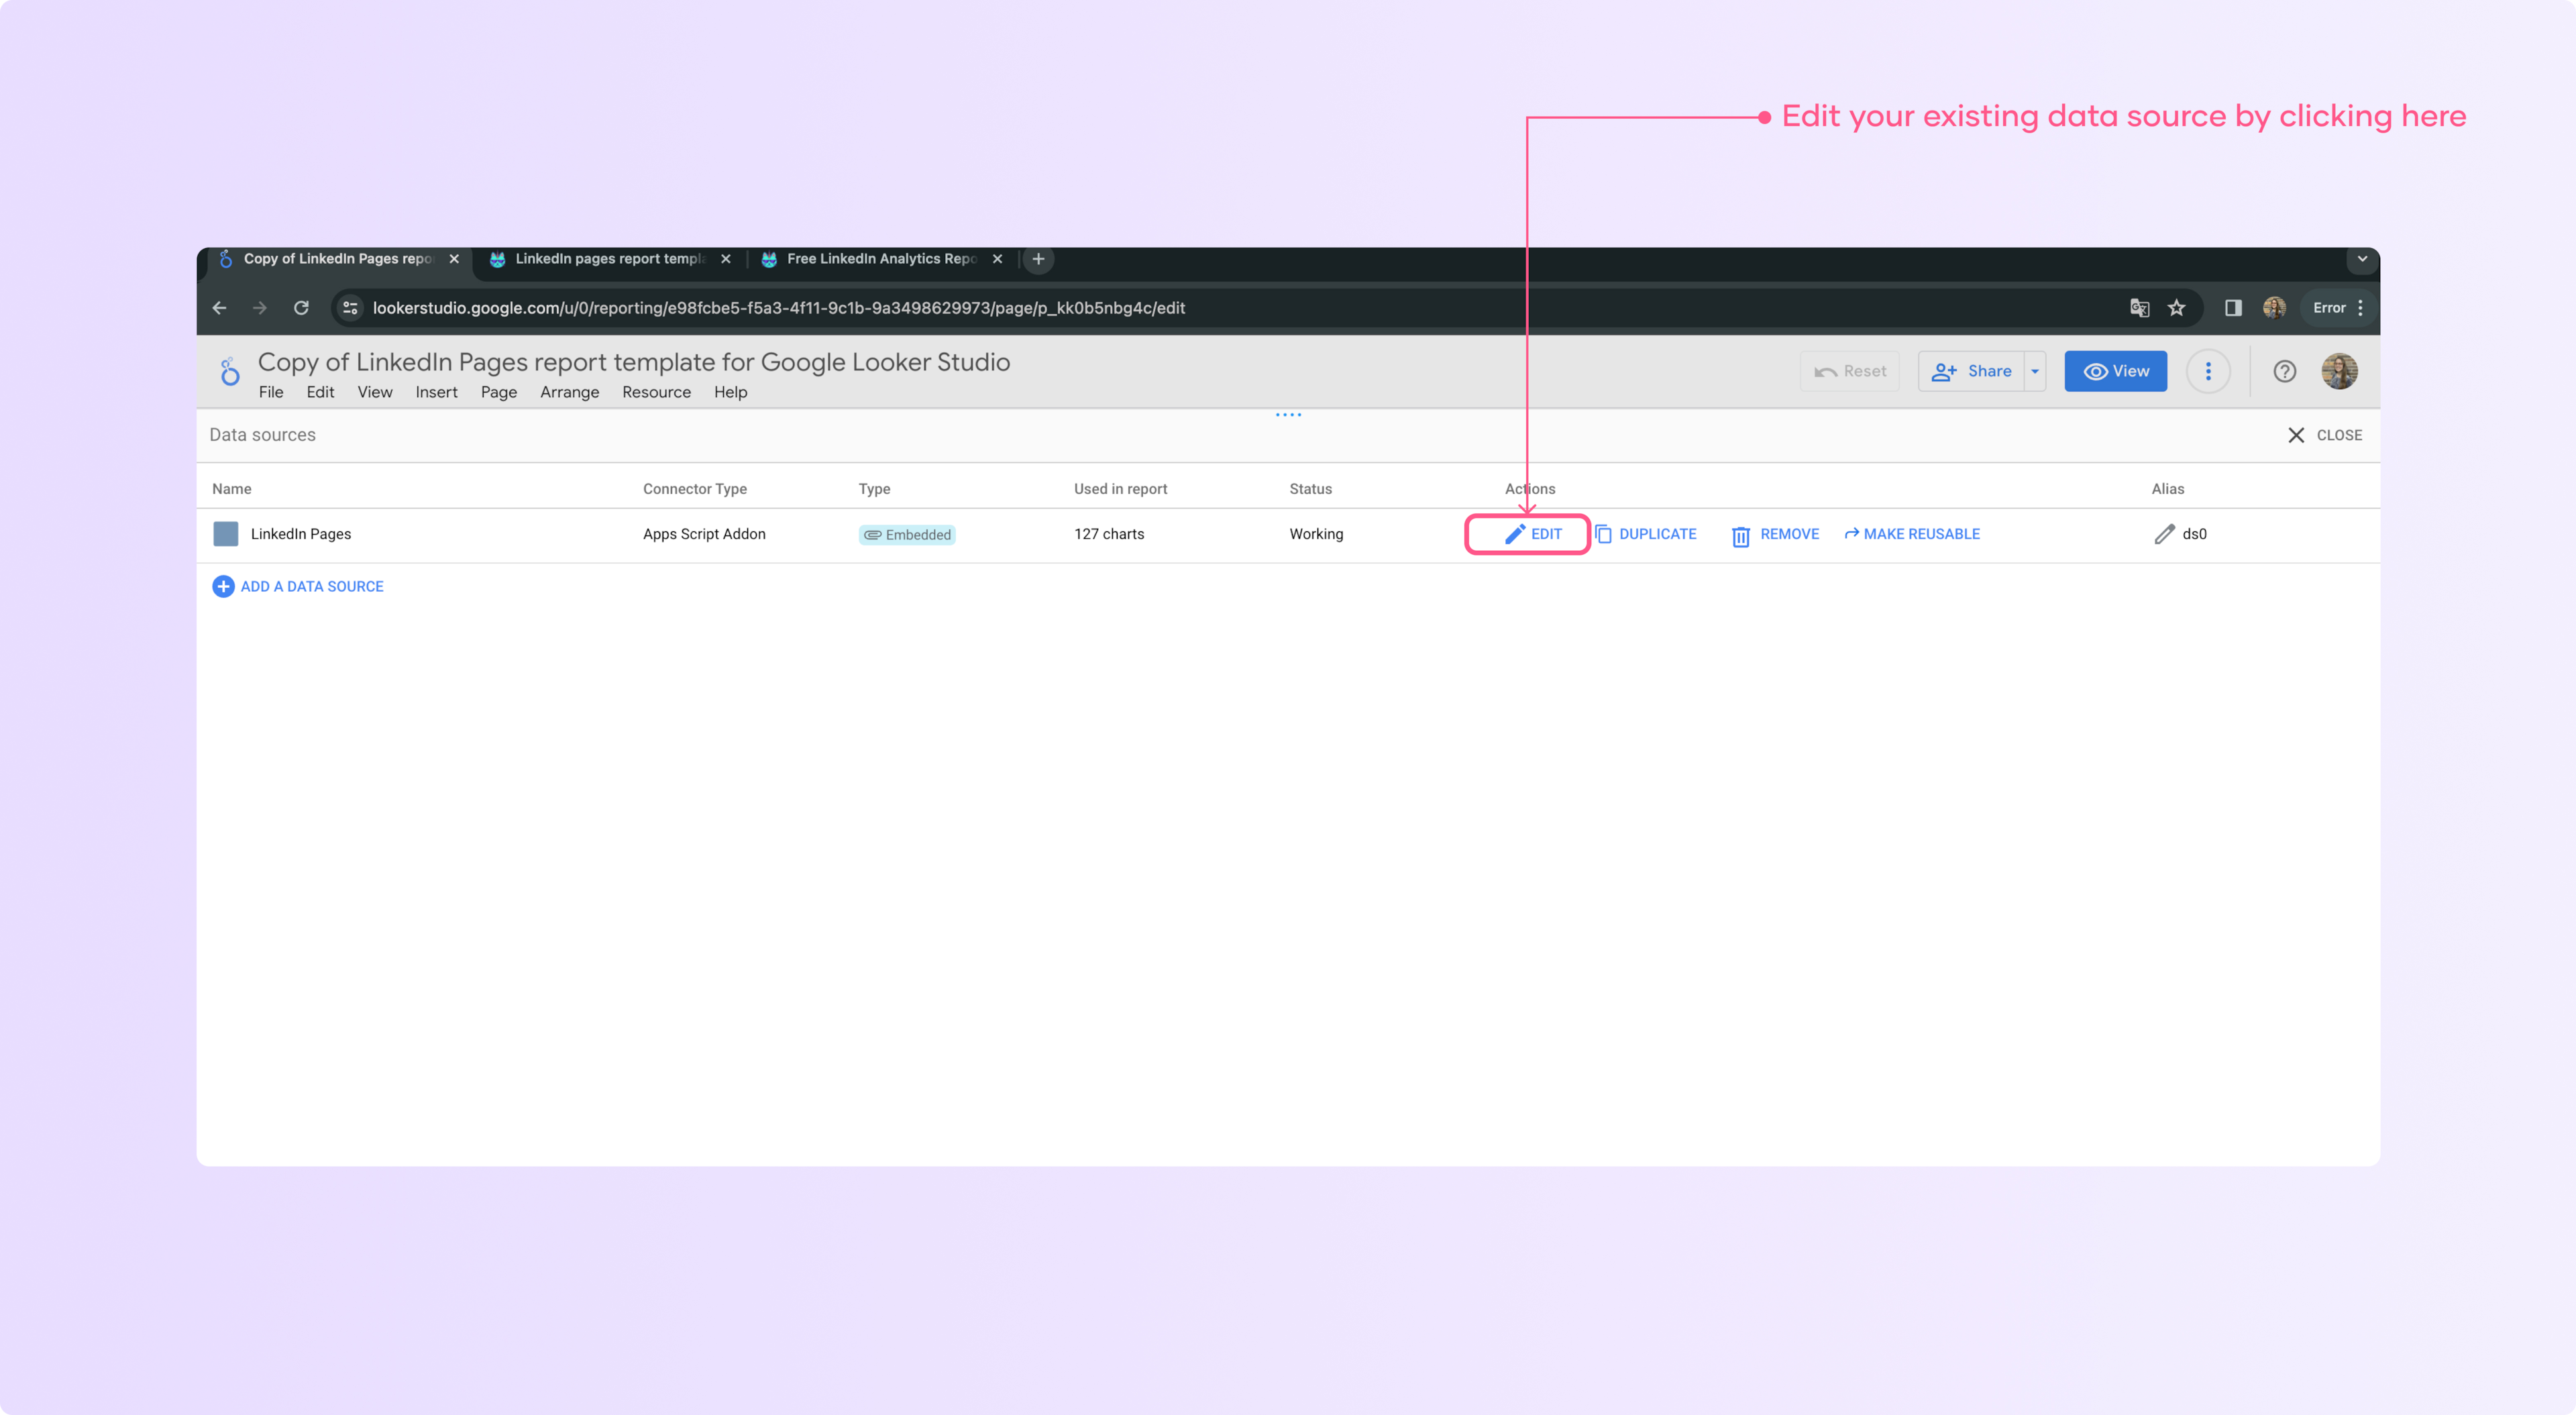This screenshot has width=2576, height=1415.
Task: Click the report title text
Action: click(x=634, y=362)
